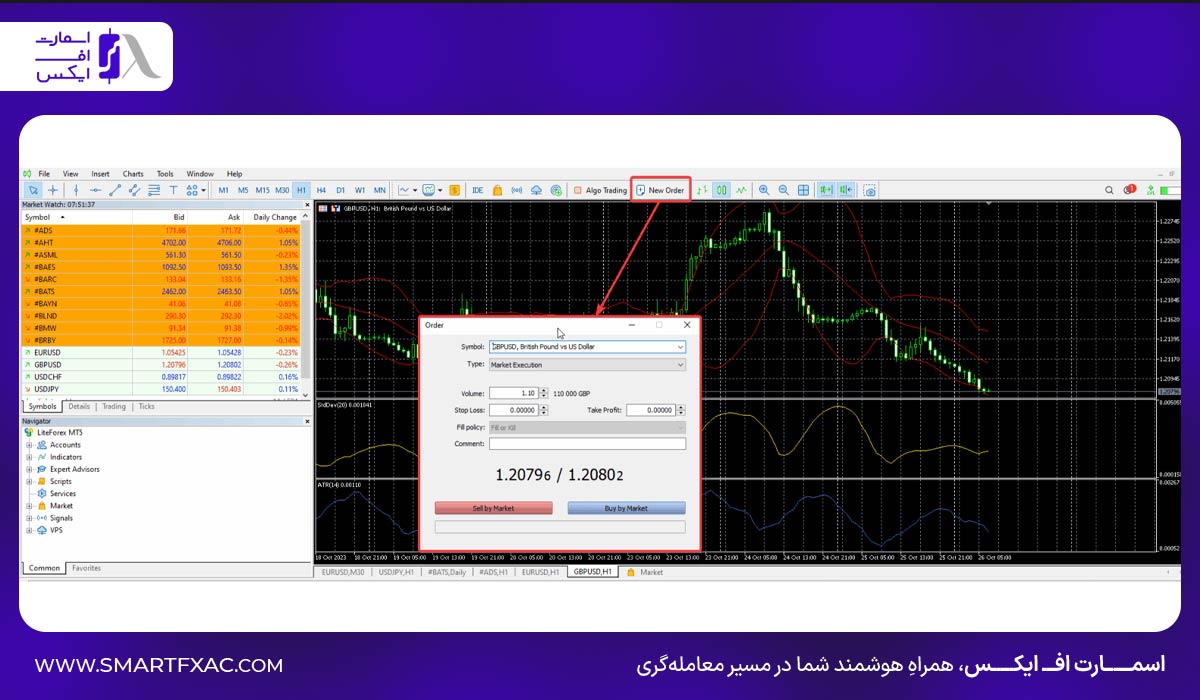Select the cursor arrow tool in the toolbar
The width and height of the screenshot is (1200, 700).
tap(33, 190)
